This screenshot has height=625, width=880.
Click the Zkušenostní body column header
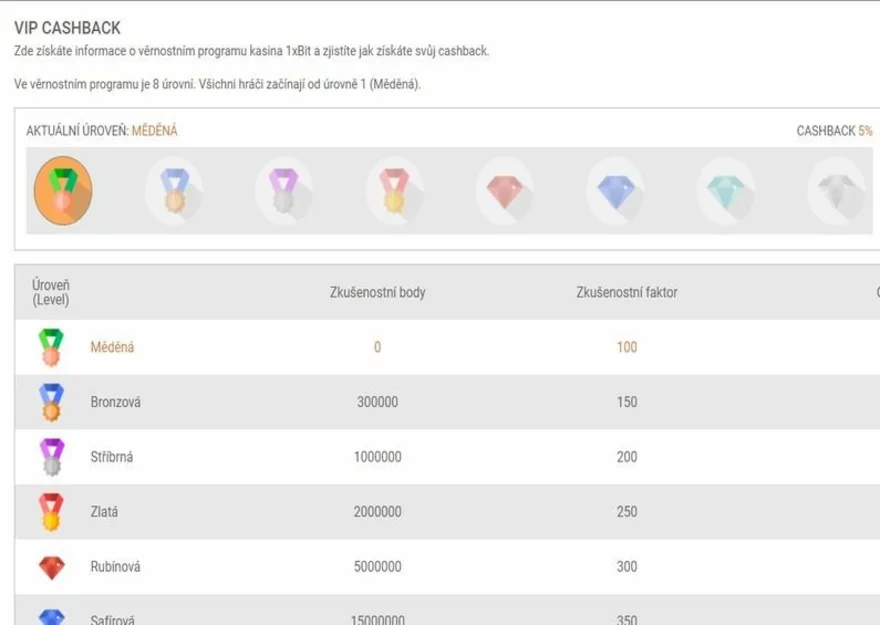(x=377, y=293)
